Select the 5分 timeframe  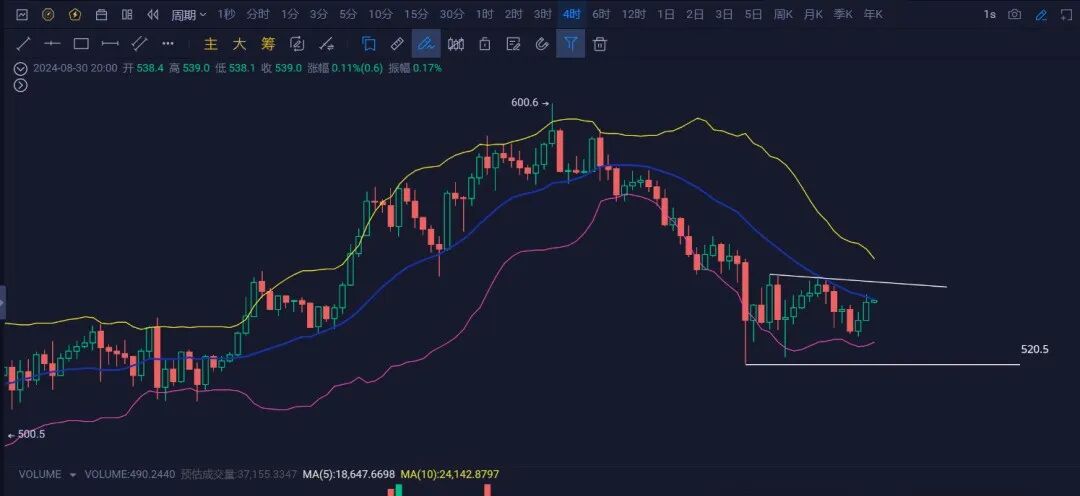tap(348, 14)
